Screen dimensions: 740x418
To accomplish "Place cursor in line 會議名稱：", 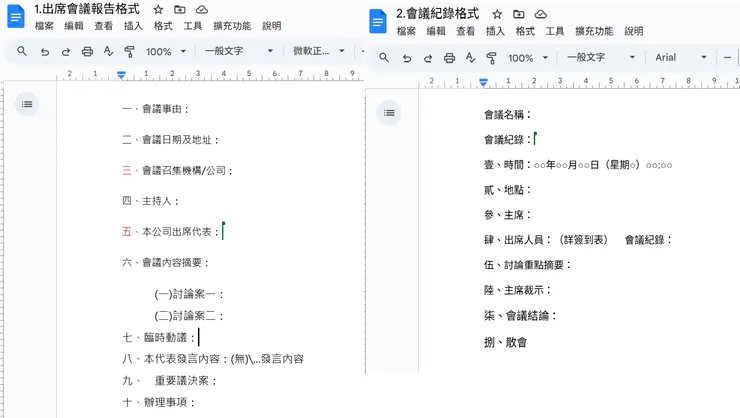I will [x=508, y=115].
